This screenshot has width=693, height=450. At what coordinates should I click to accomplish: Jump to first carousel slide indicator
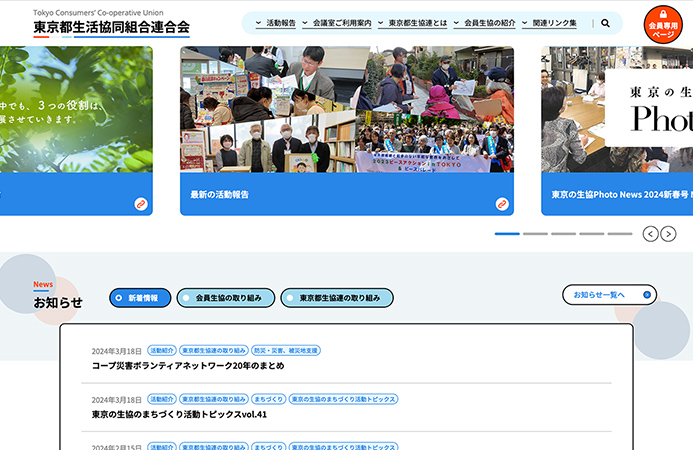507,234
